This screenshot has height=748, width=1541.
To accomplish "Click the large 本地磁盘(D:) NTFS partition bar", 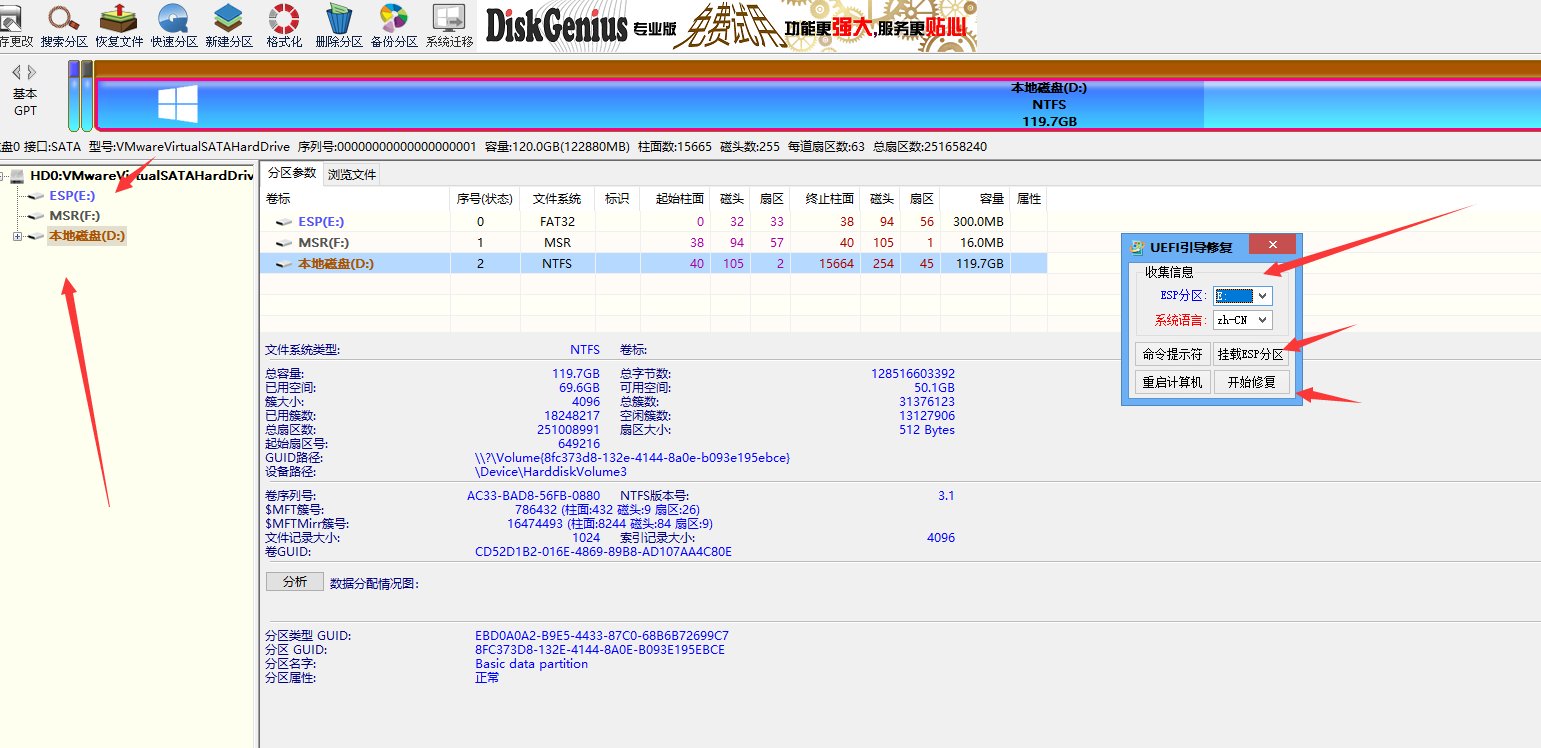I will pos(818,104).
